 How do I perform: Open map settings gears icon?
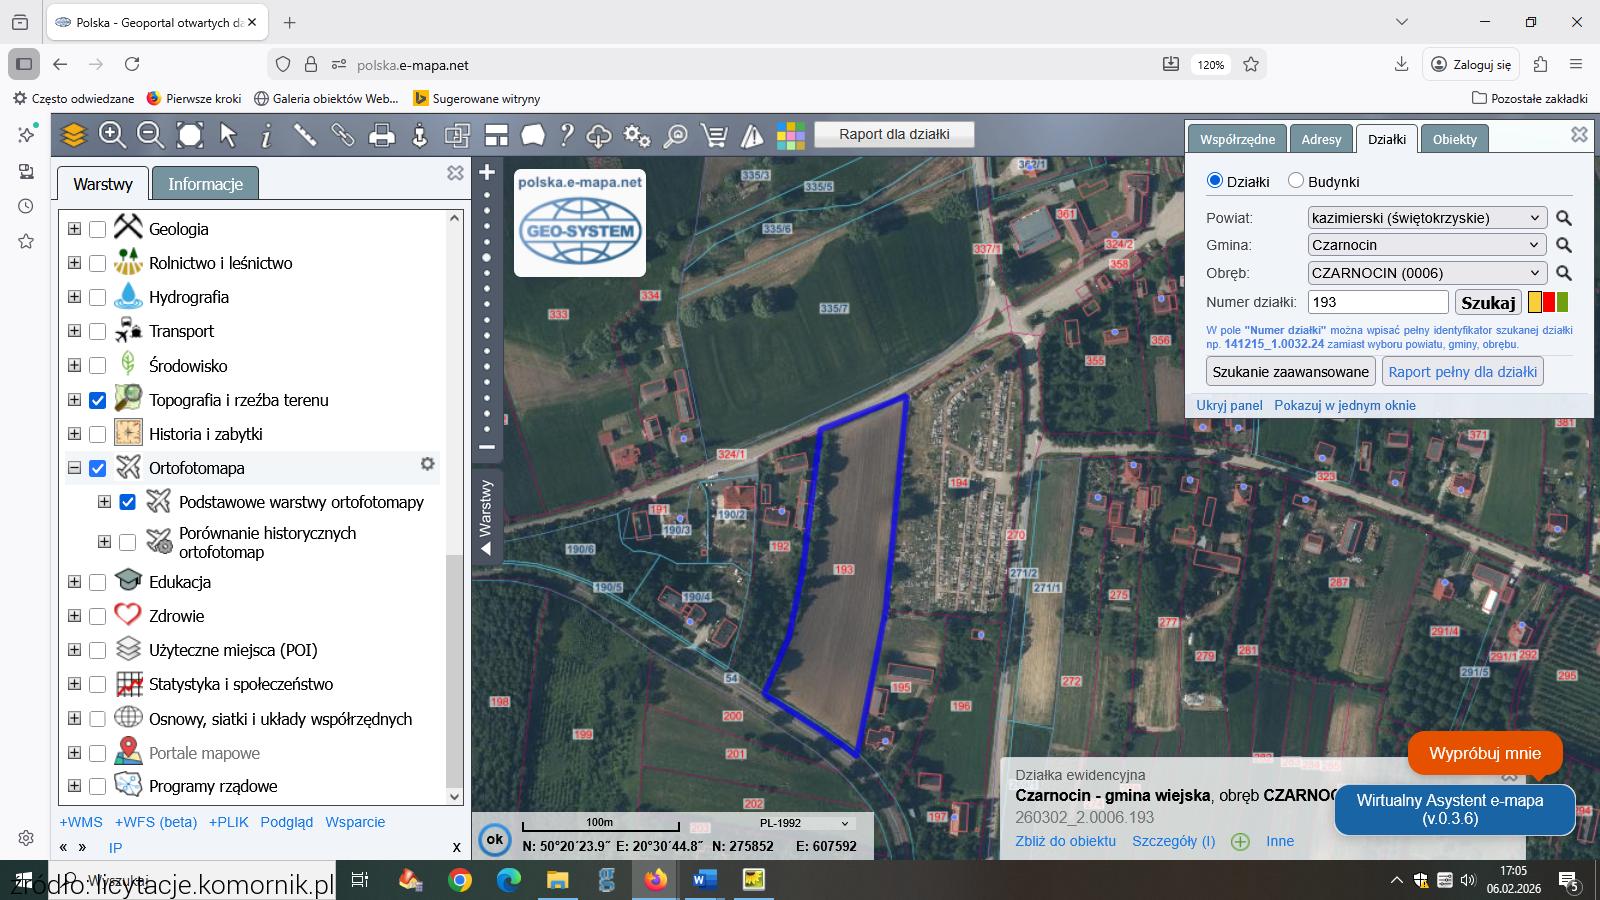(x=636, y=135)
